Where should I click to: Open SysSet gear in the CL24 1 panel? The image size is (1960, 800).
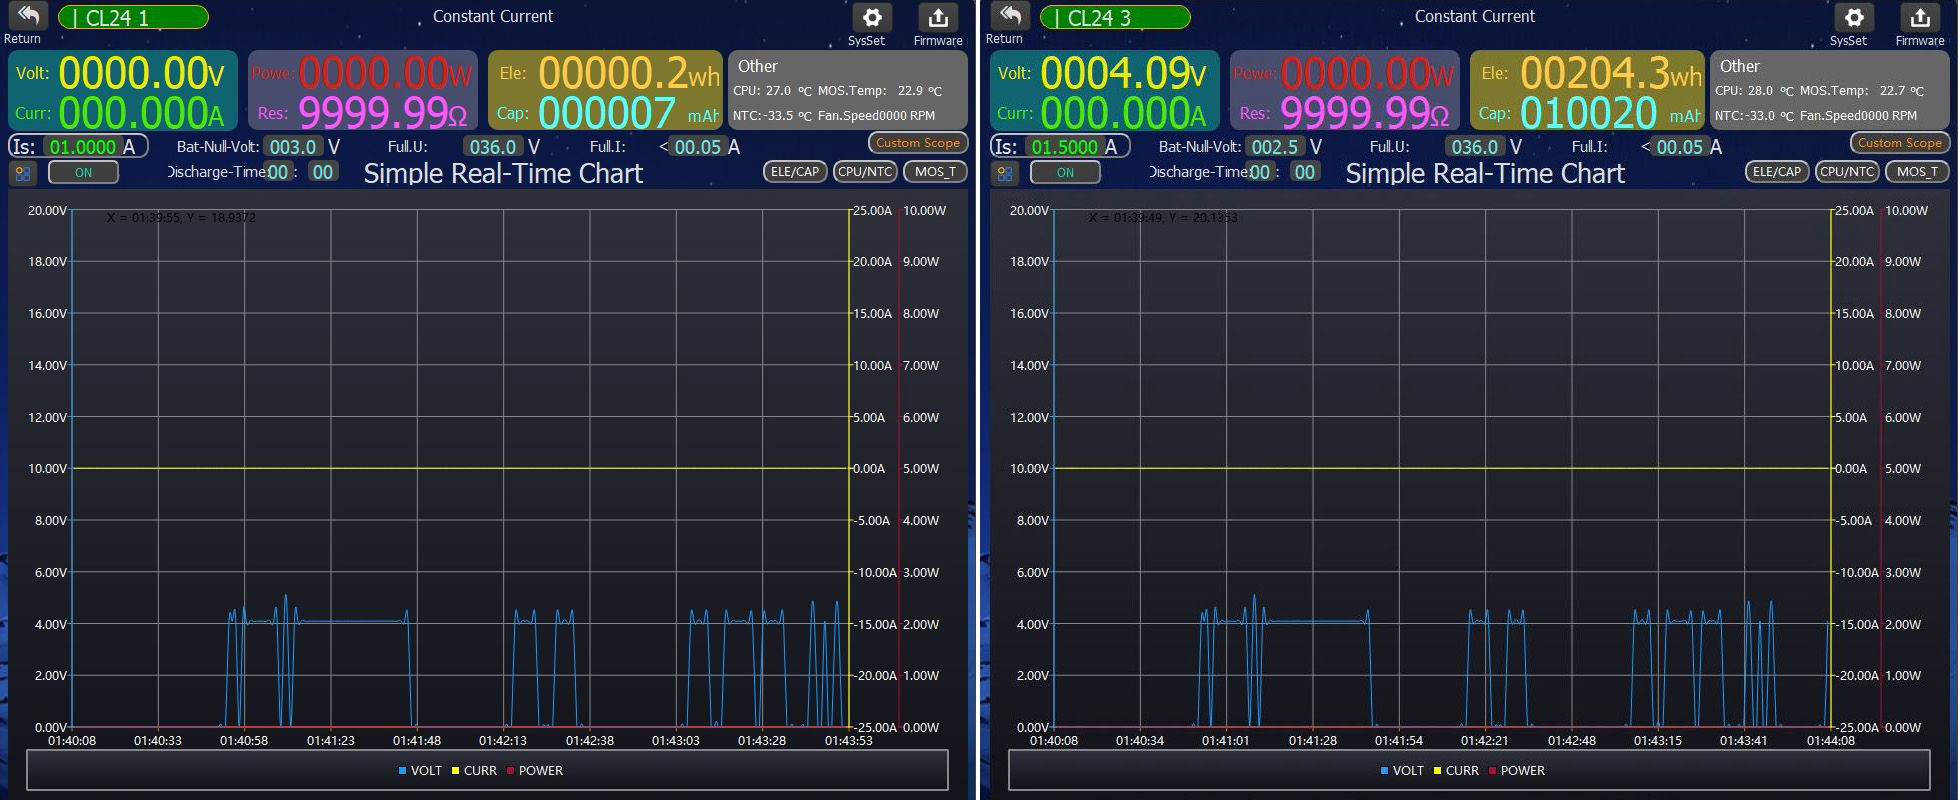[x=870, y=18]
